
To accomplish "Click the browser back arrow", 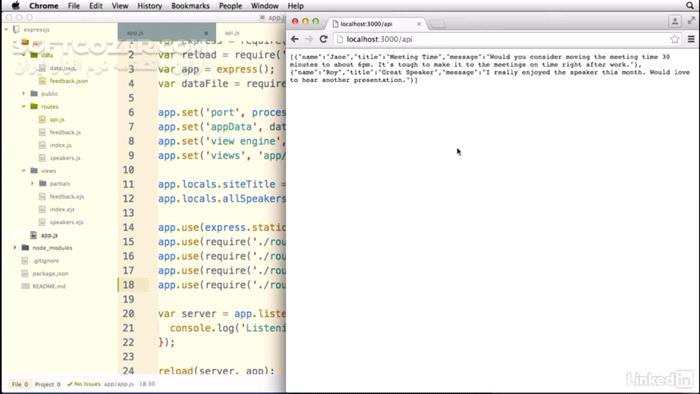I will tap(295, 39).
